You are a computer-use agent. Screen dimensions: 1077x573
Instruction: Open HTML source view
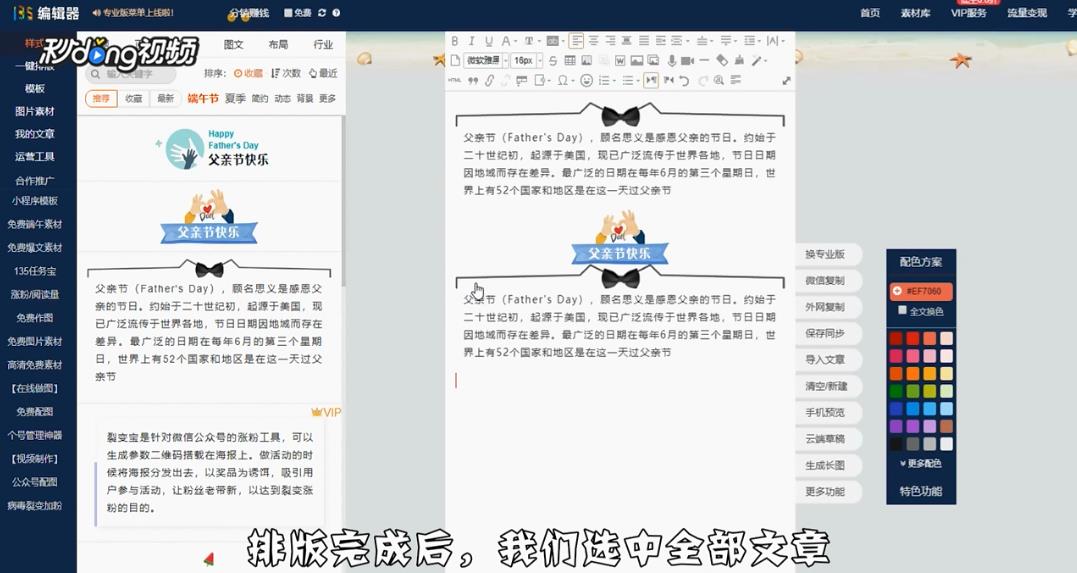[454, 80]
